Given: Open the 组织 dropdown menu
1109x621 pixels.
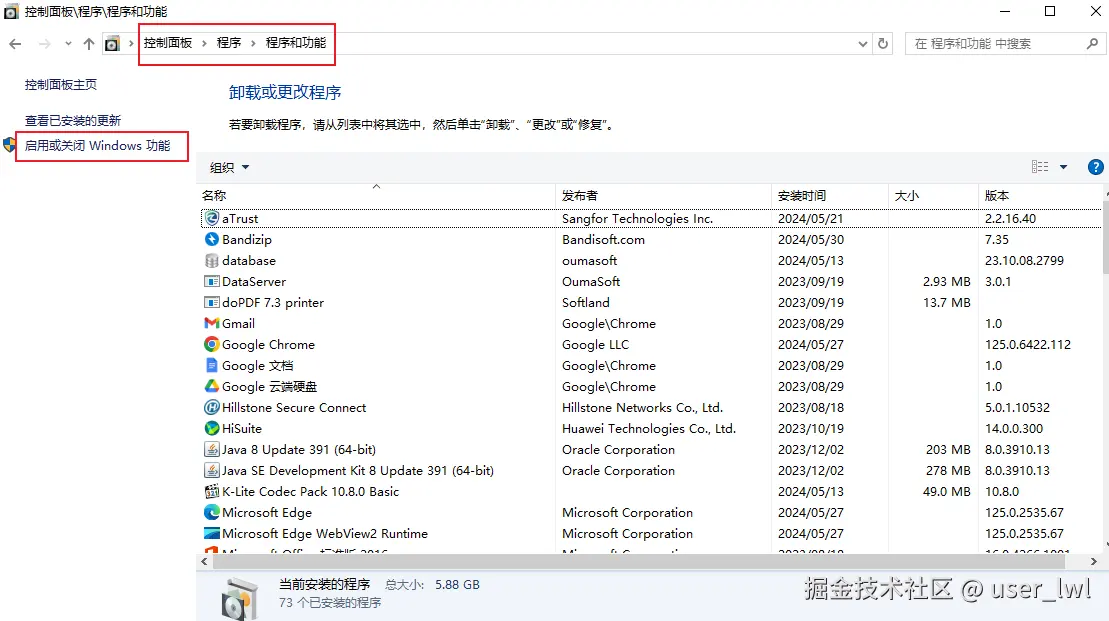Looking at the screenshot, I should pos(230,168).
